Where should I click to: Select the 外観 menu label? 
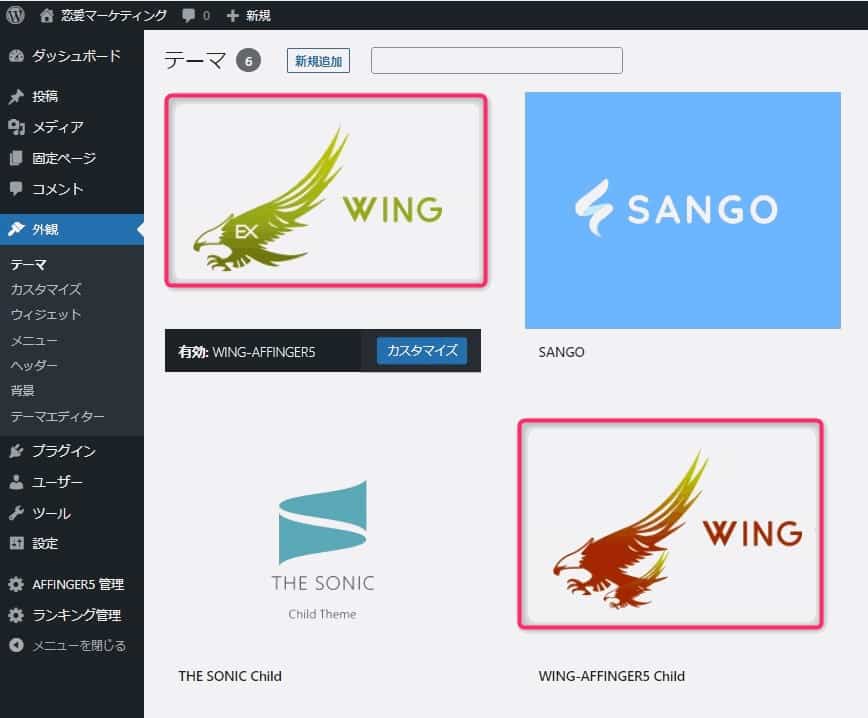click(45, 229)
